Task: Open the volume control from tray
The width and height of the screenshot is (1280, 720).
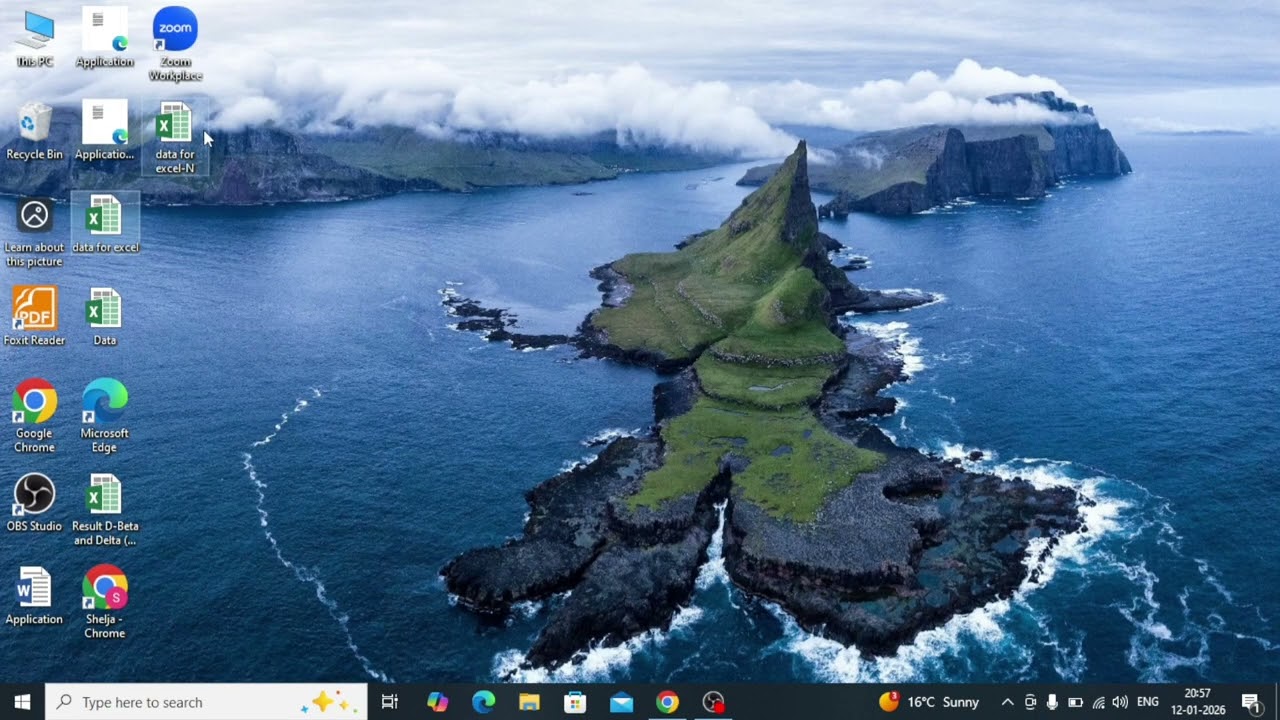Action: [1120, 702]
